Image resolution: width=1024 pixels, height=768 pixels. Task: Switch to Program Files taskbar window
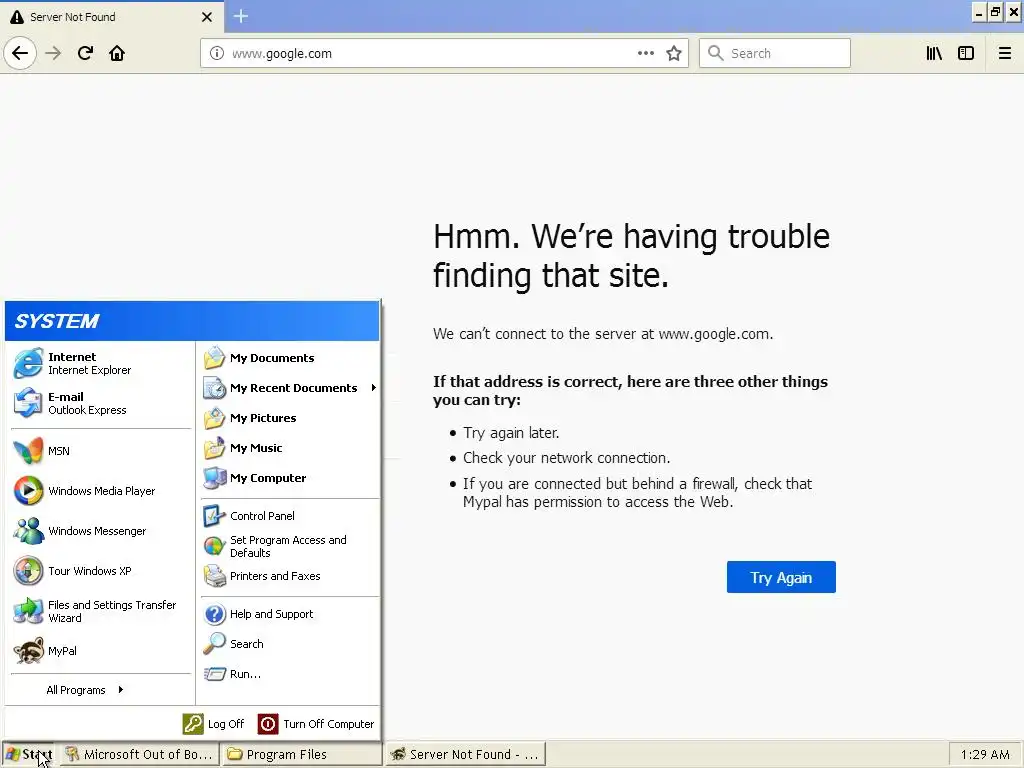(x=302, y=754)
